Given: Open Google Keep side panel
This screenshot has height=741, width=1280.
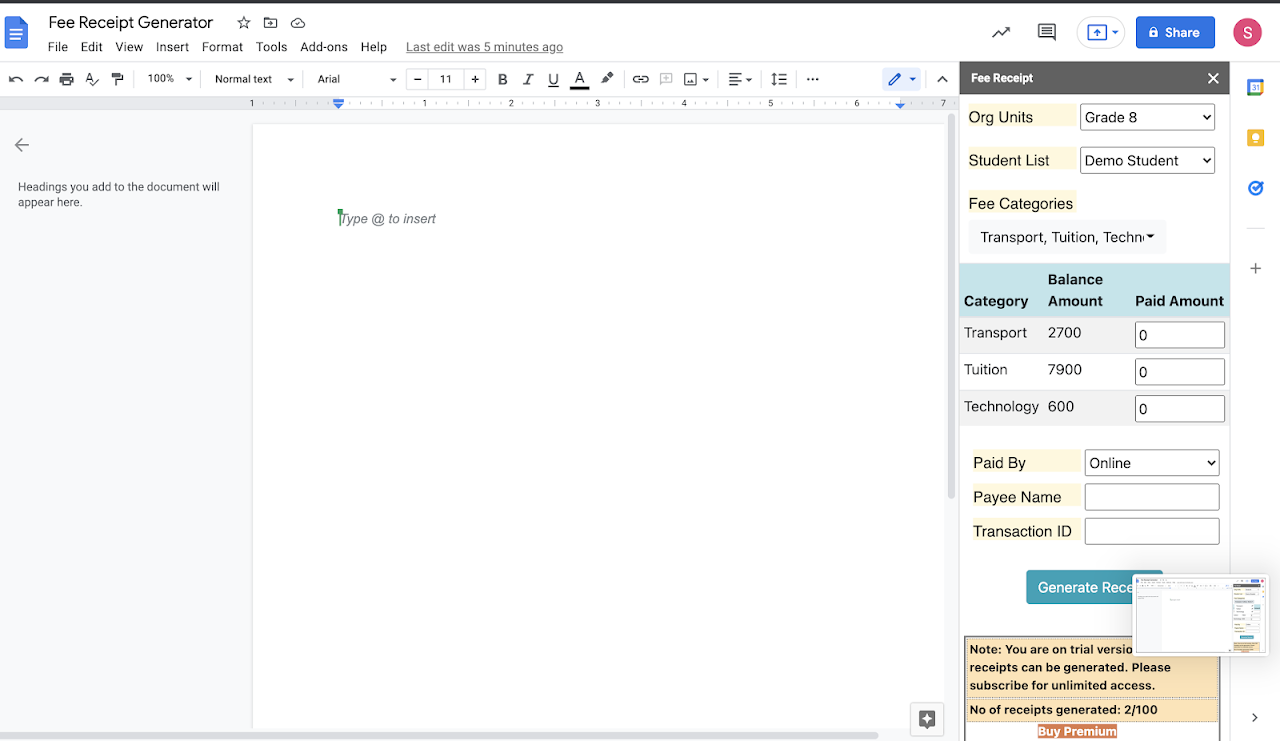Looking at the screenshot, I should [1256, 138].
